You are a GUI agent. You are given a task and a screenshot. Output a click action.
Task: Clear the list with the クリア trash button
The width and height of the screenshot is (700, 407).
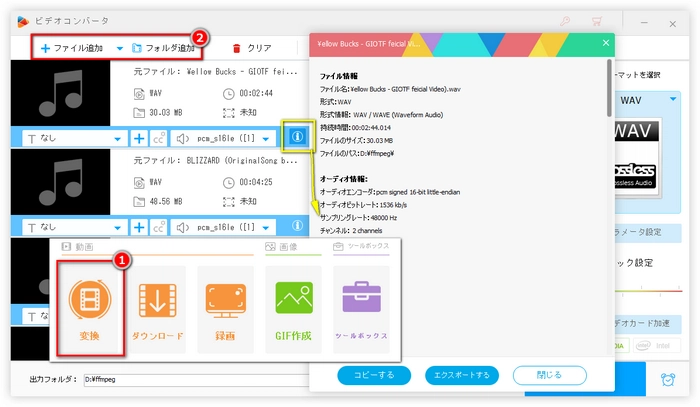point(252,48)
